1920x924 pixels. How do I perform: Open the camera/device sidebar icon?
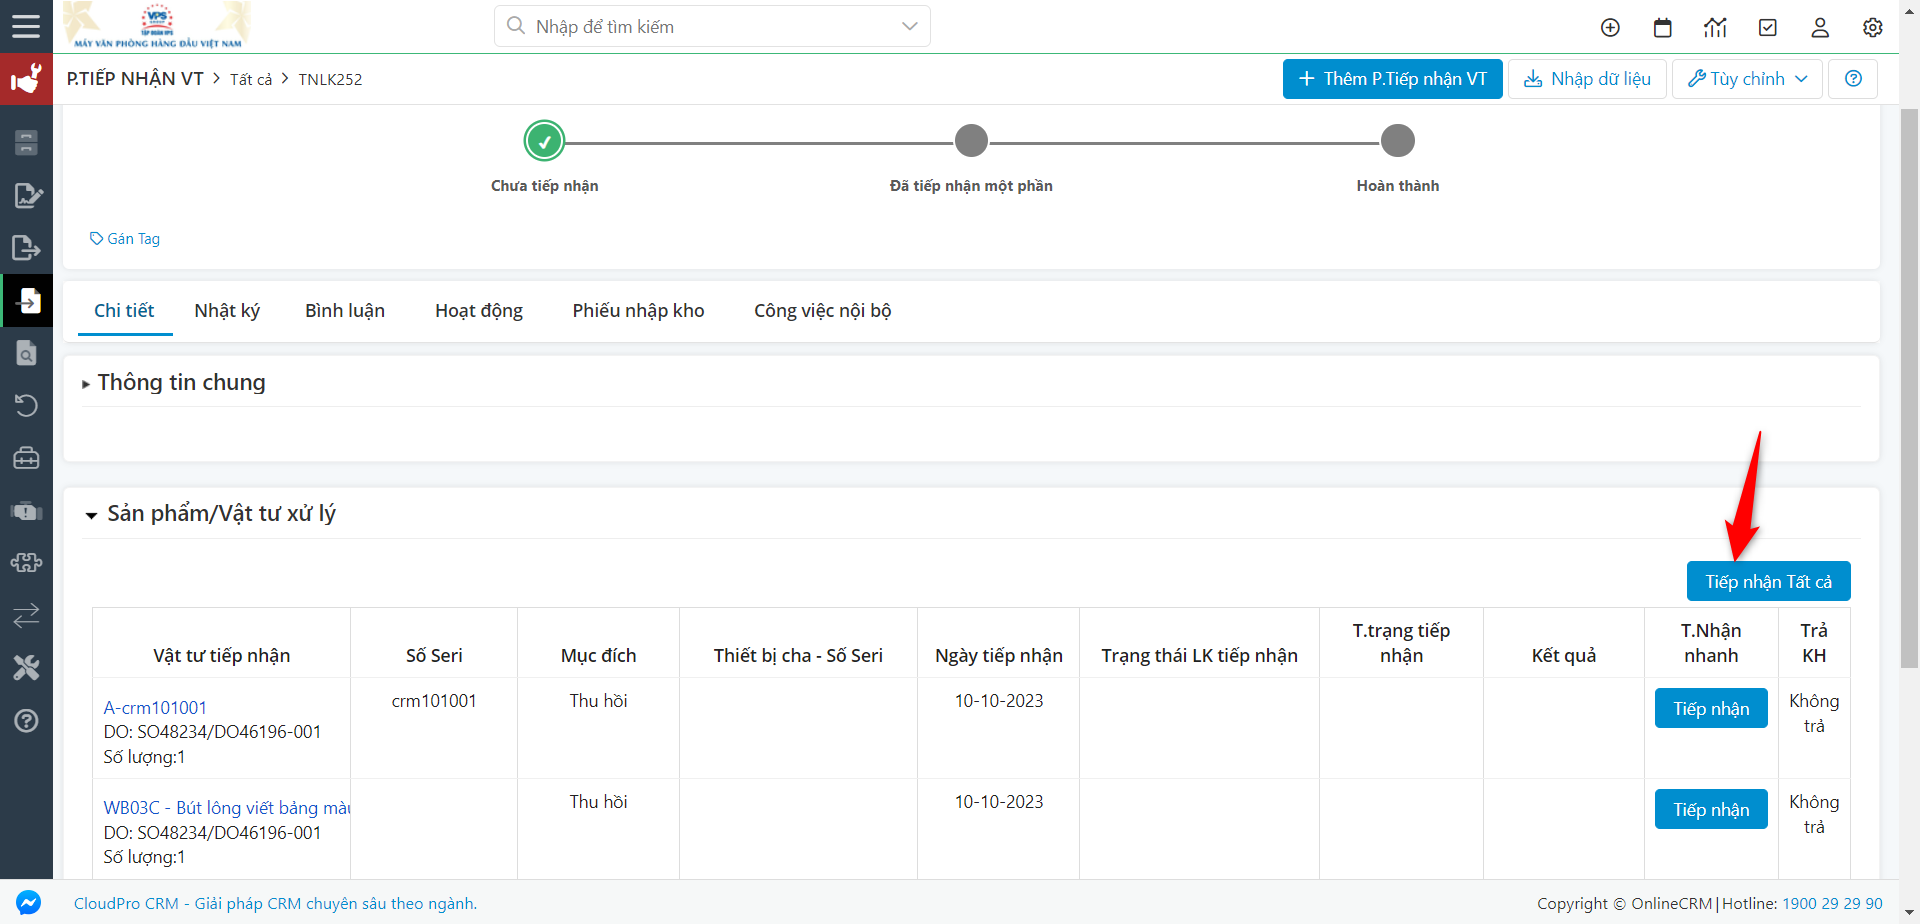26,511
